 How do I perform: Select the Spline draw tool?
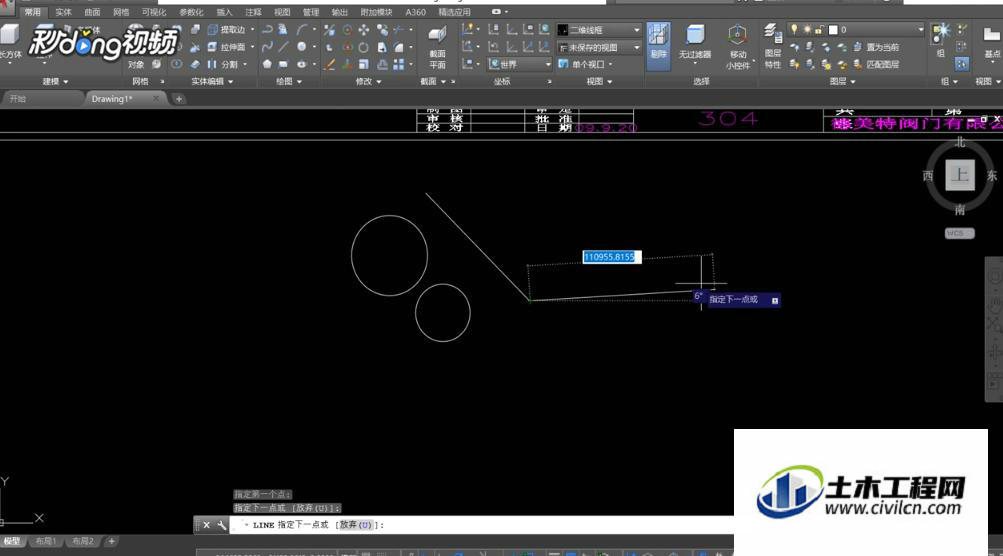pos(267,47)
